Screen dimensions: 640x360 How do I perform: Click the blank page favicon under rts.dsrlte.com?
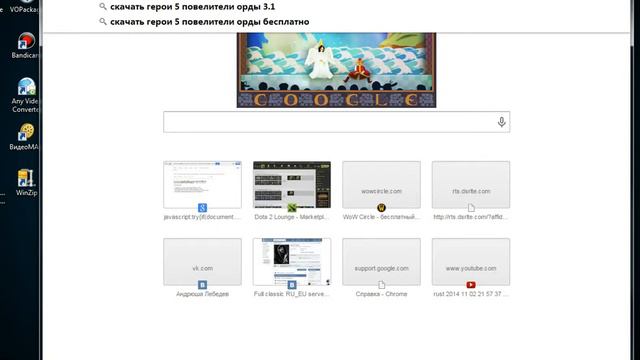[471, 208]
